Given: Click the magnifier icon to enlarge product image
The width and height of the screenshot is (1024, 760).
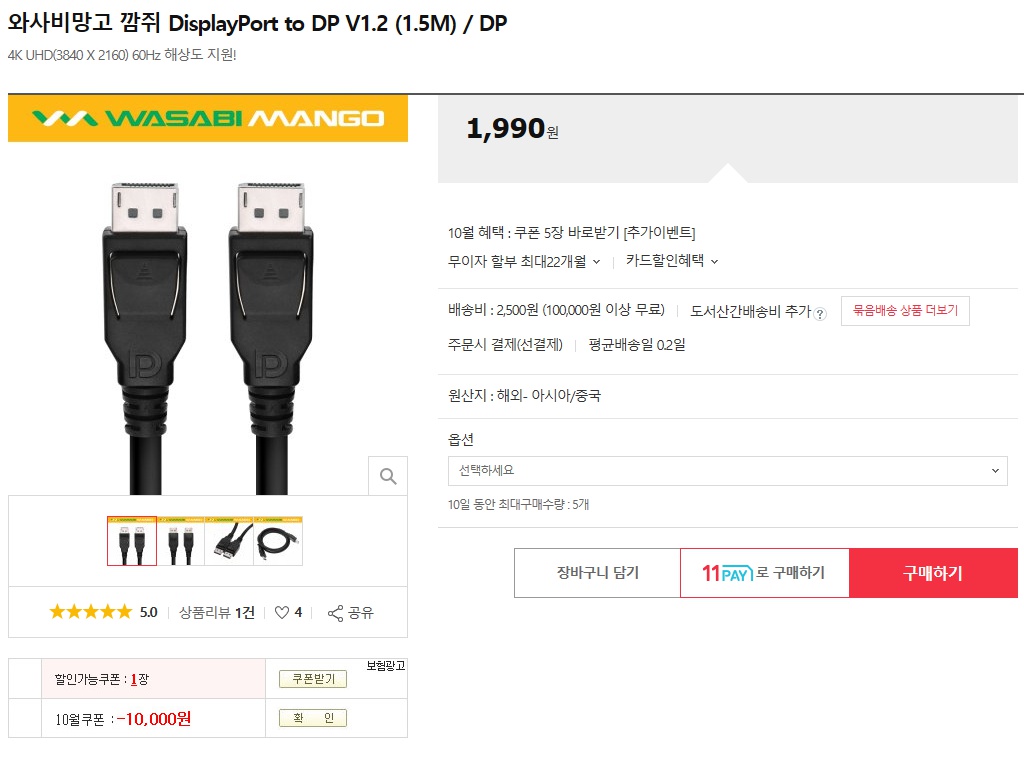Looking at the screenshot, I should pyautogui.click(x=388, y=475).
